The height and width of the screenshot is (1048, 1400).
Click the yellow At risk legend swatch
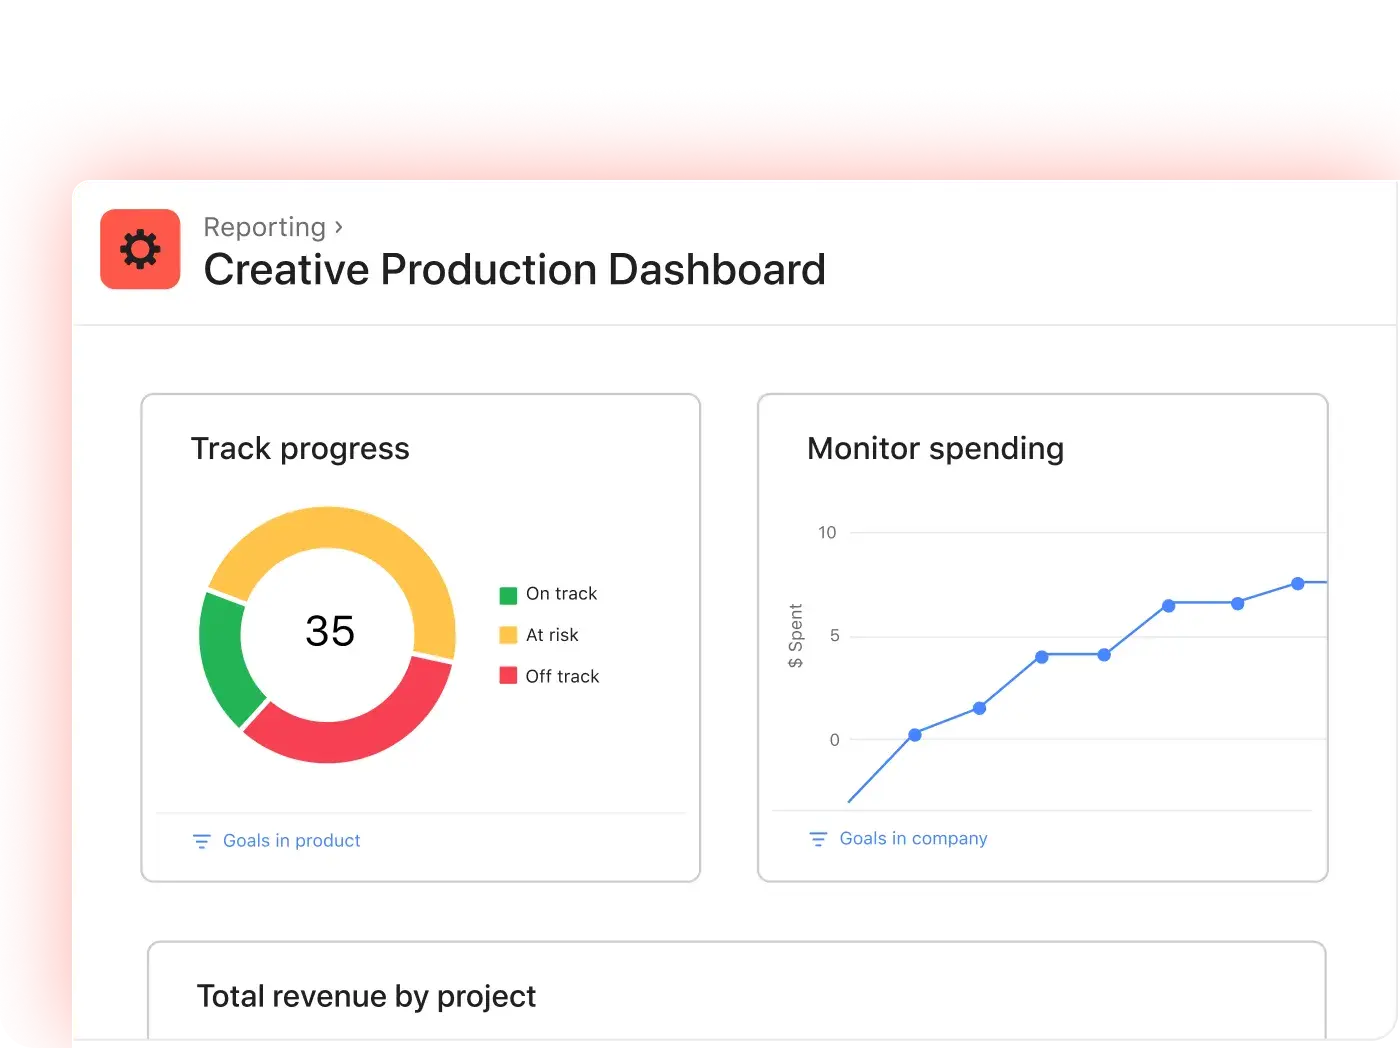point(508,635)
